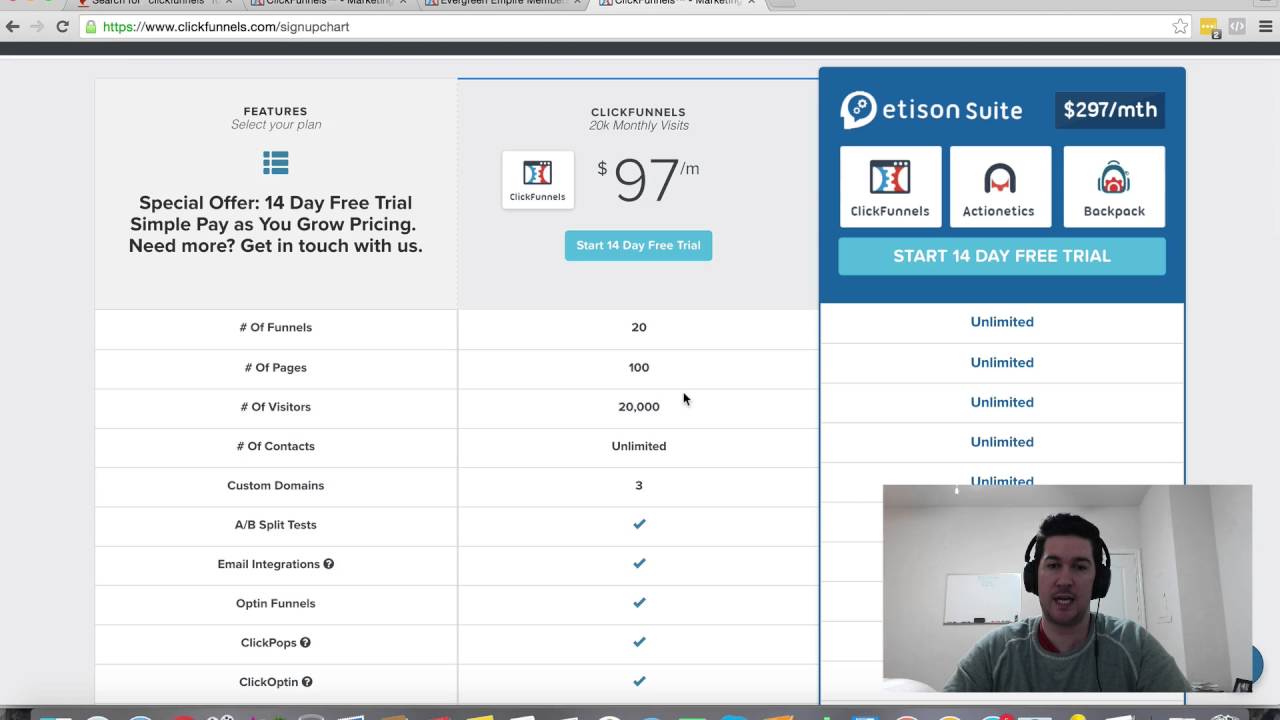Click the black 'Unlimited' contacts value
Viewport: 1280px width, 720px height.
click(639, 446)
